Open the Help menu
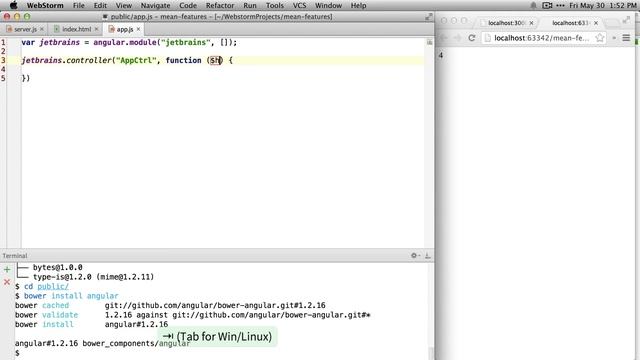This screenshot has height=360, width=640. point(358,6)
